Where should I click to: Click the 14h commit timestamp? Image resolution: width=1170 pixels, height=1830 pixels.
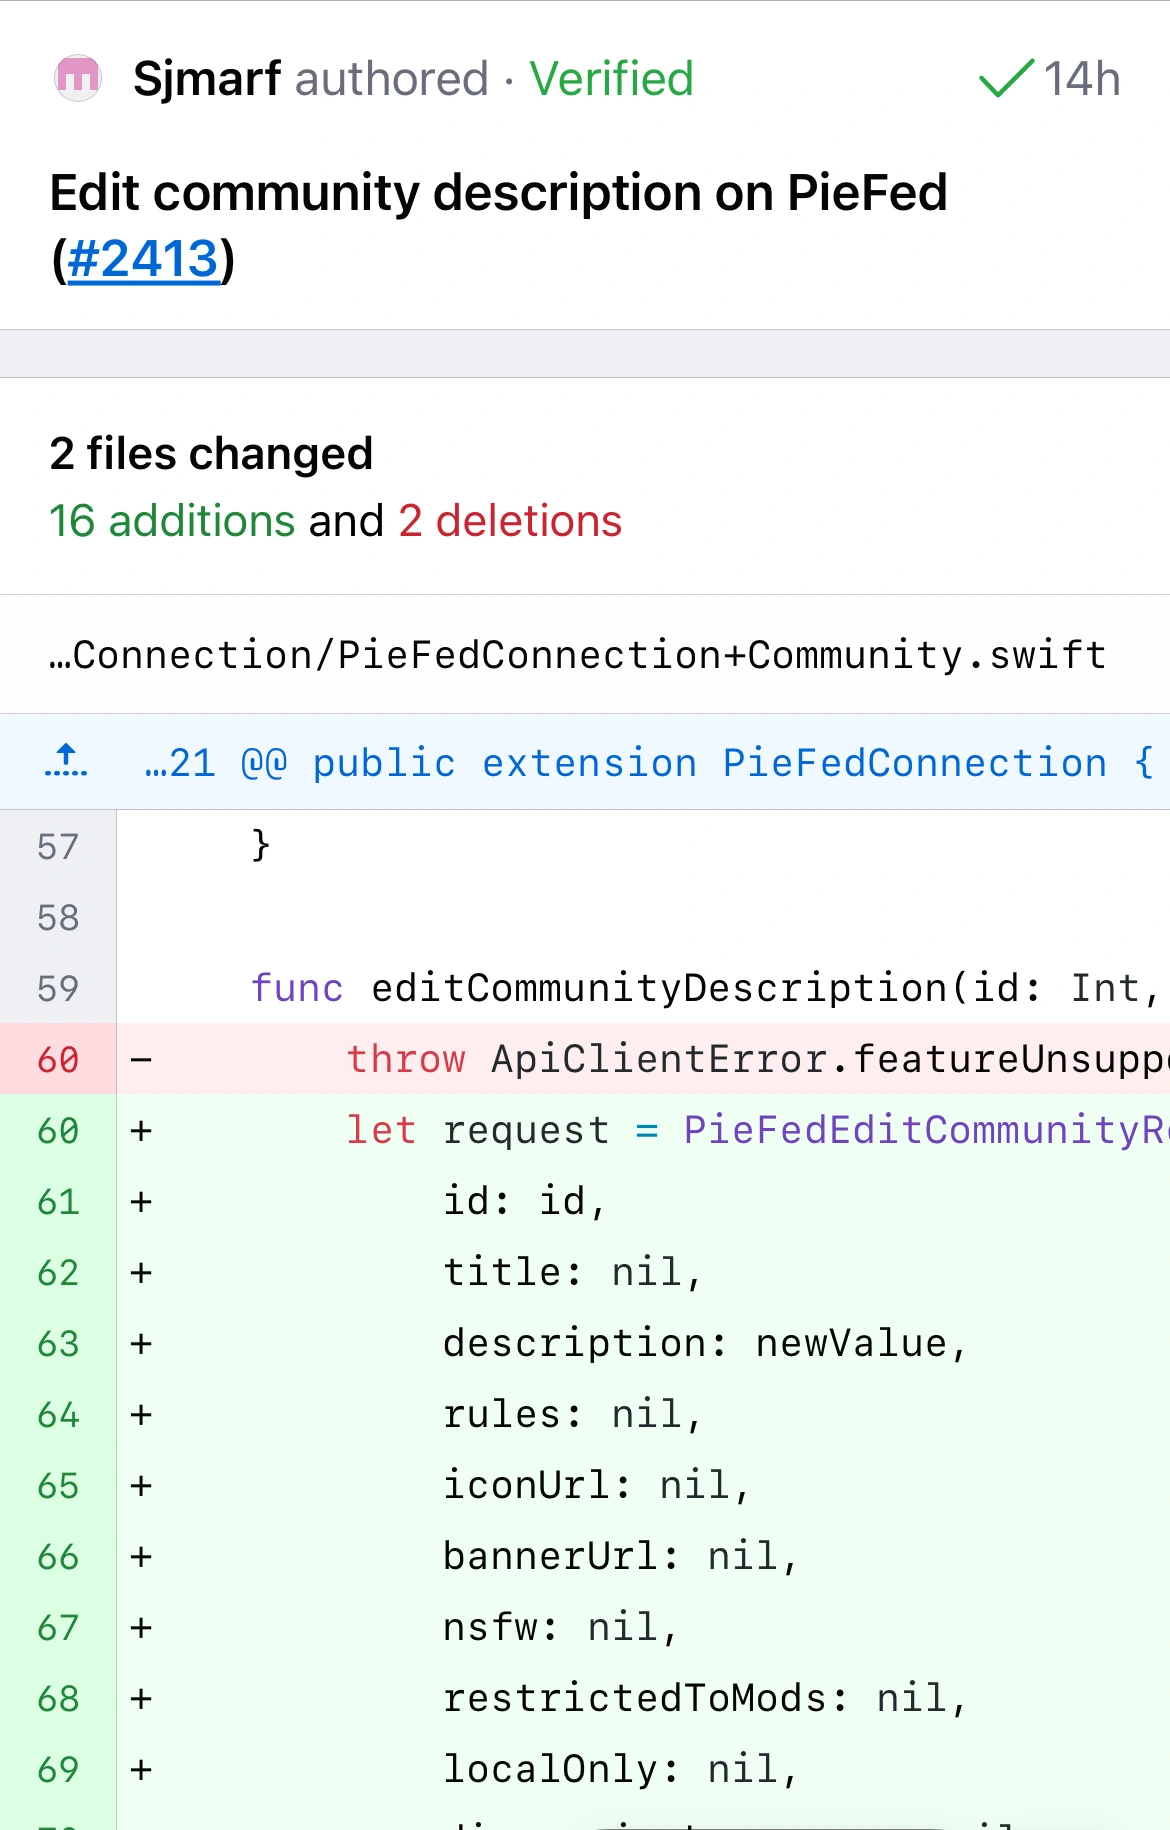[x=1081, y=78]
